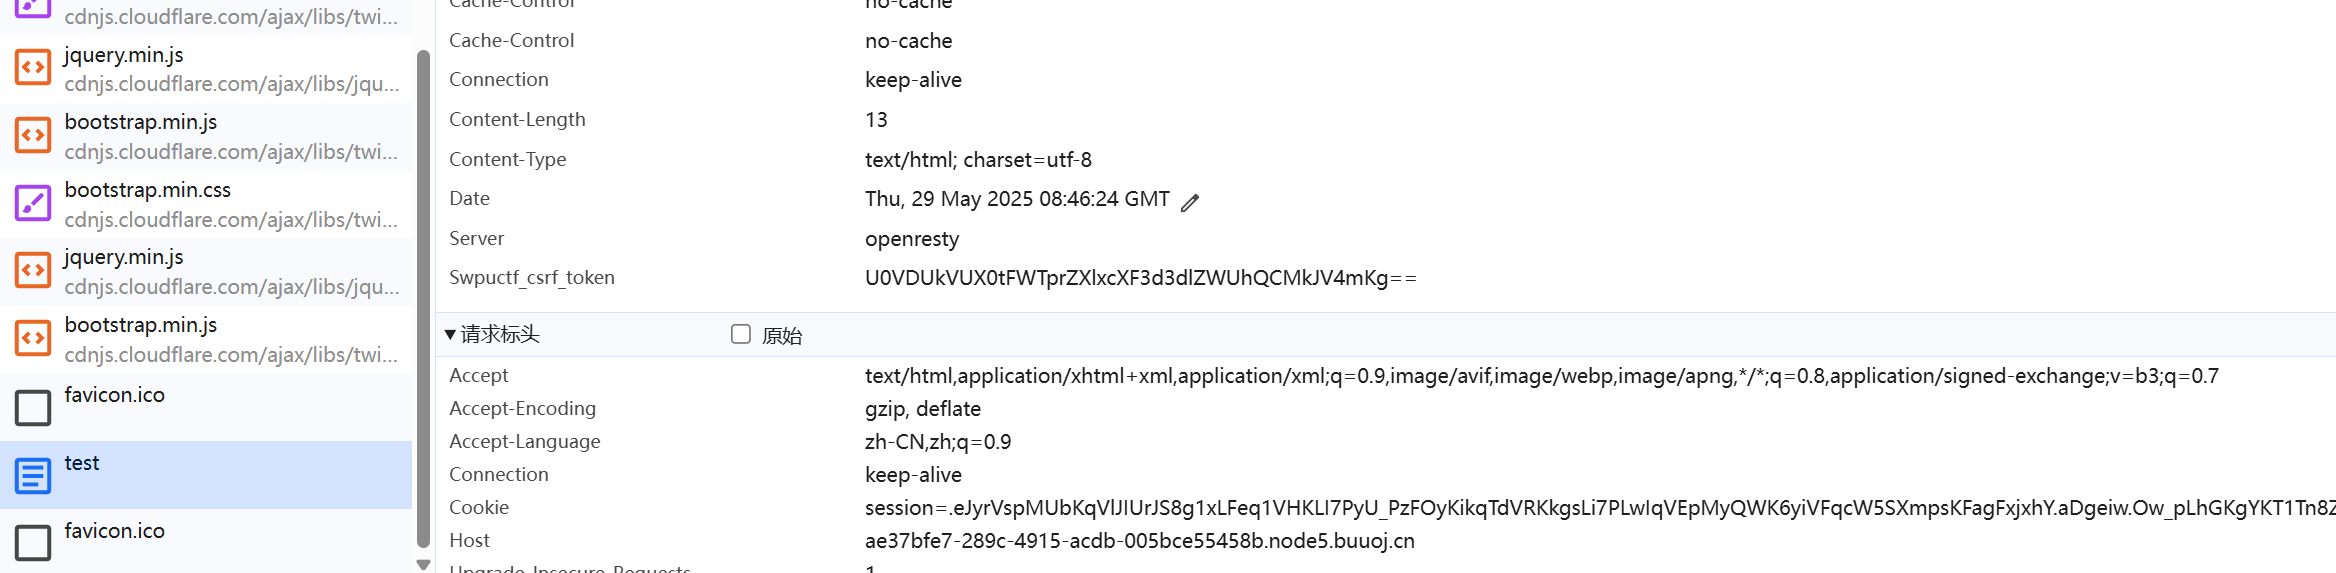Click script icon of jquery.min.js below bootstrap.min.css
This screenshot has width=2336, height=573.
(x=33, y=270)
